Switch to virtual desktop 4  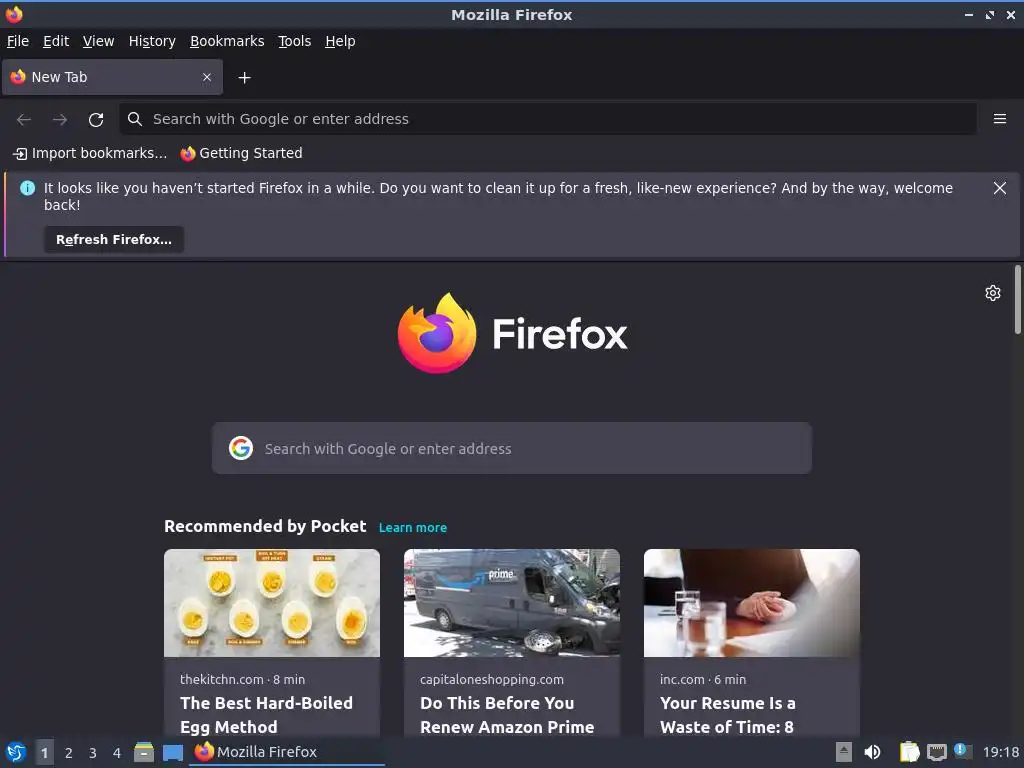tap(117, 752)
